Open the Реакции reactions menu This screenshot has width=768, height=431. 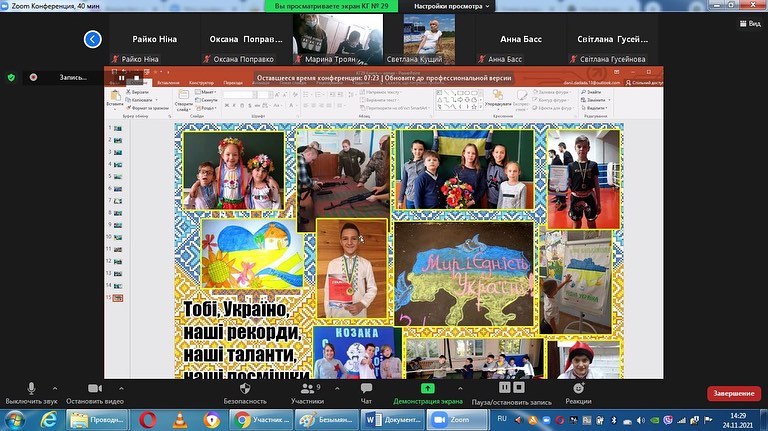(x=578, y=394)
